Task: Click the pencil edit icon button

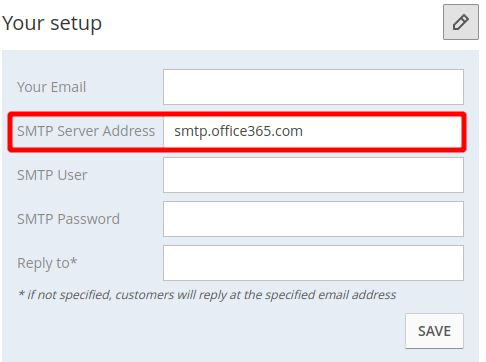Action: (461, 22)
